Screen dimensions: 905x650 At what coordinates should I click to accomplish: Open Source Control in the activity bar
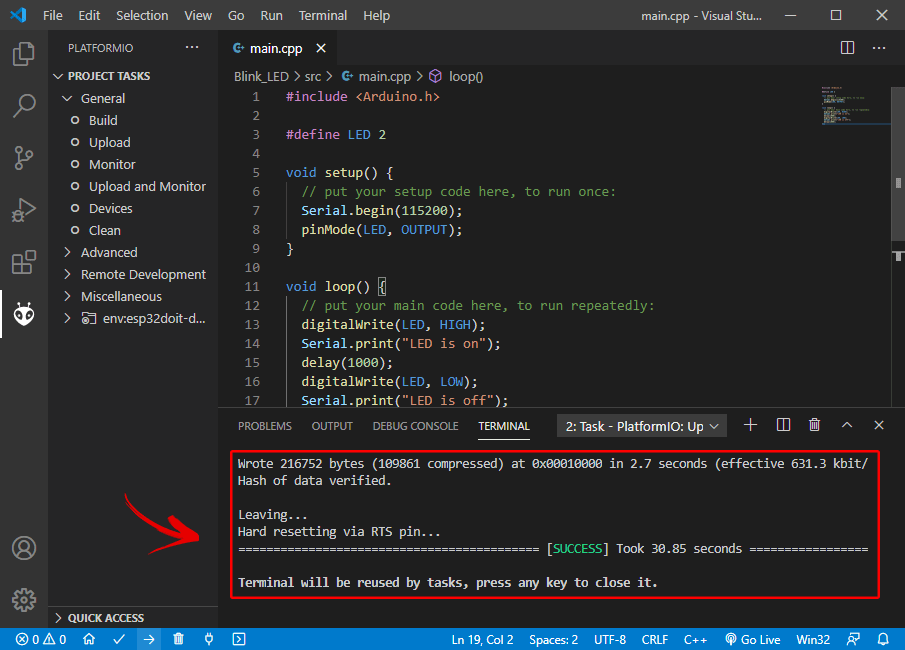click(x=23, y=158)
